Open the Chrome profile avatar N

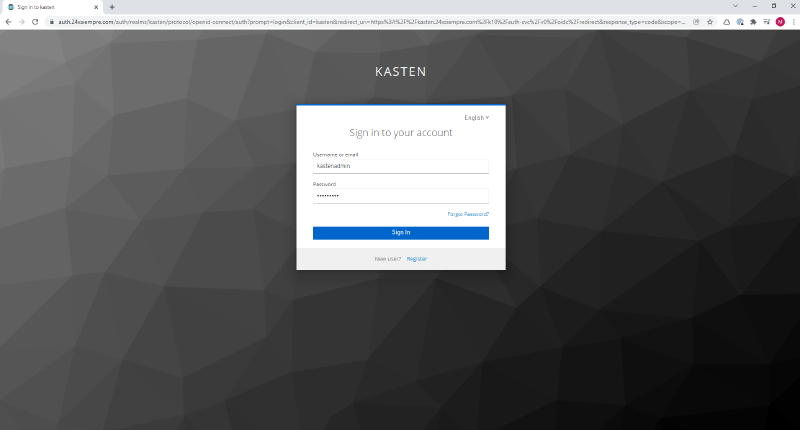click(x=780, y=22)
